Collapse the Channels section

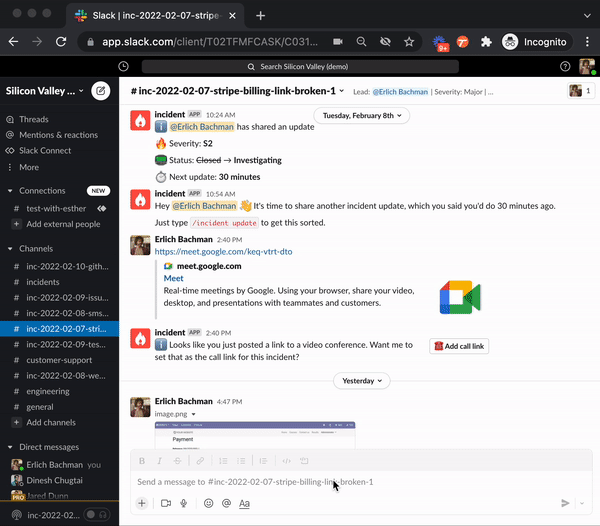(x=10, y=249)
